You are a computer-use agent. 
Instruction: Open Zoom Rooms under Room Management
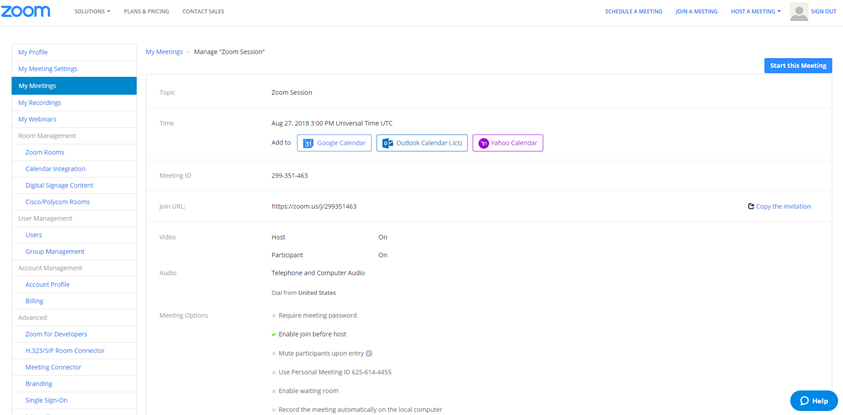[x=45, y=152]
